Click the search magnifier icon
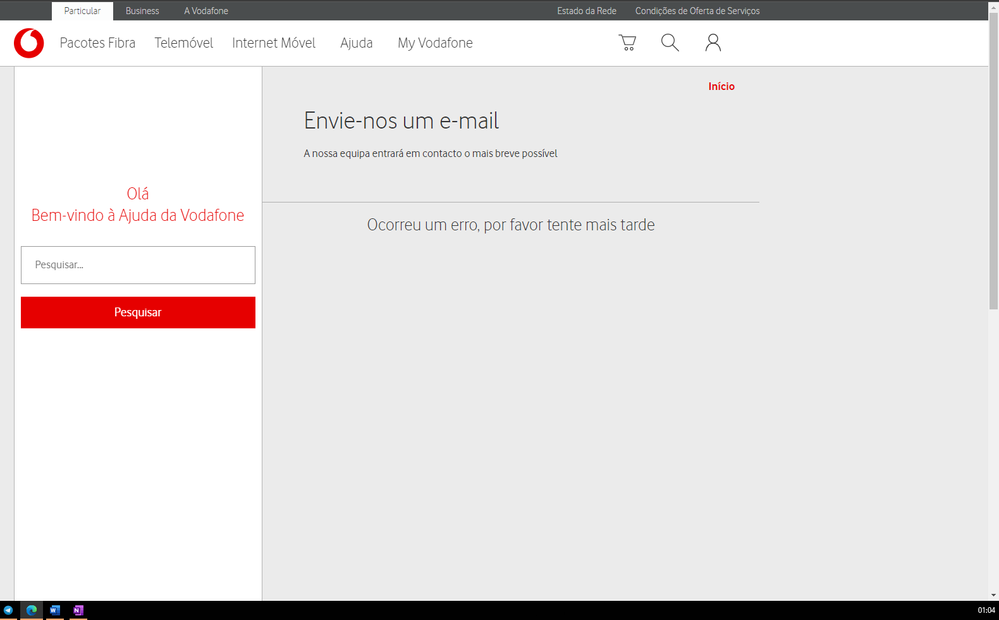999x620 pixels. [x=670, y=43]
